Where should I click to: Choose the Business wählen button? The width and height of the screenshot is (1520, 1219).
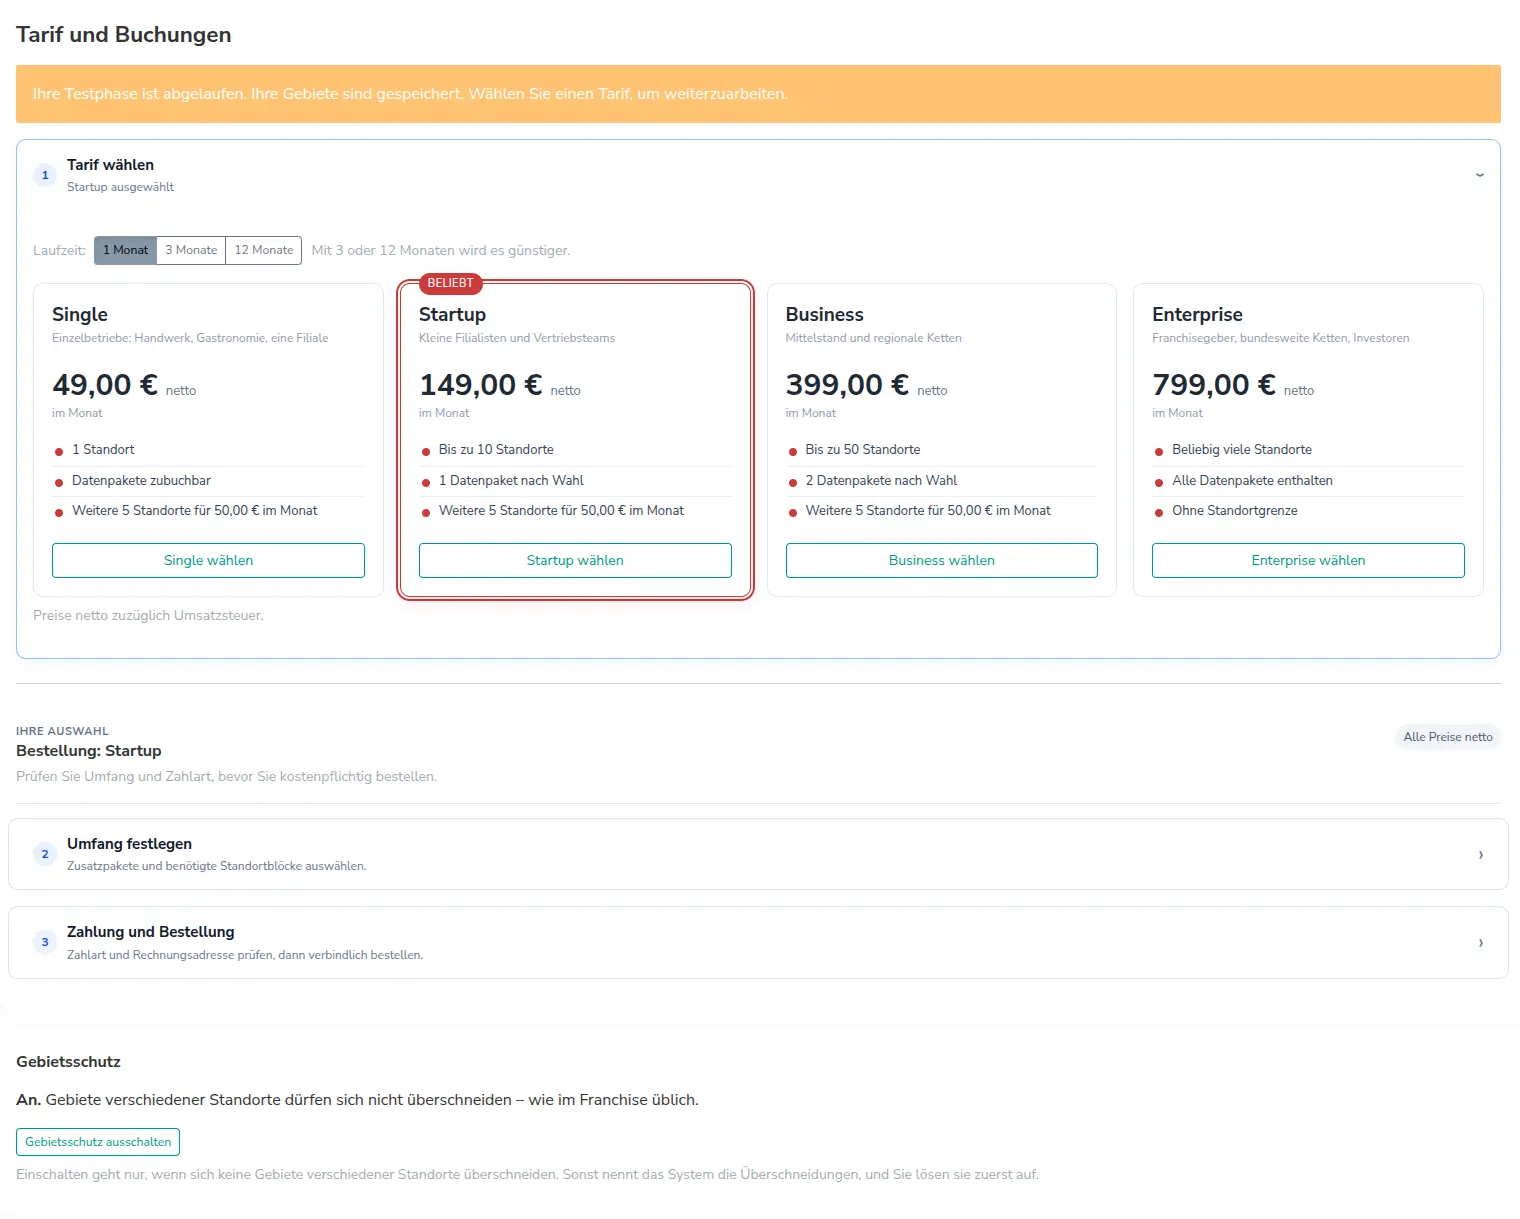[x=942, y=560]
